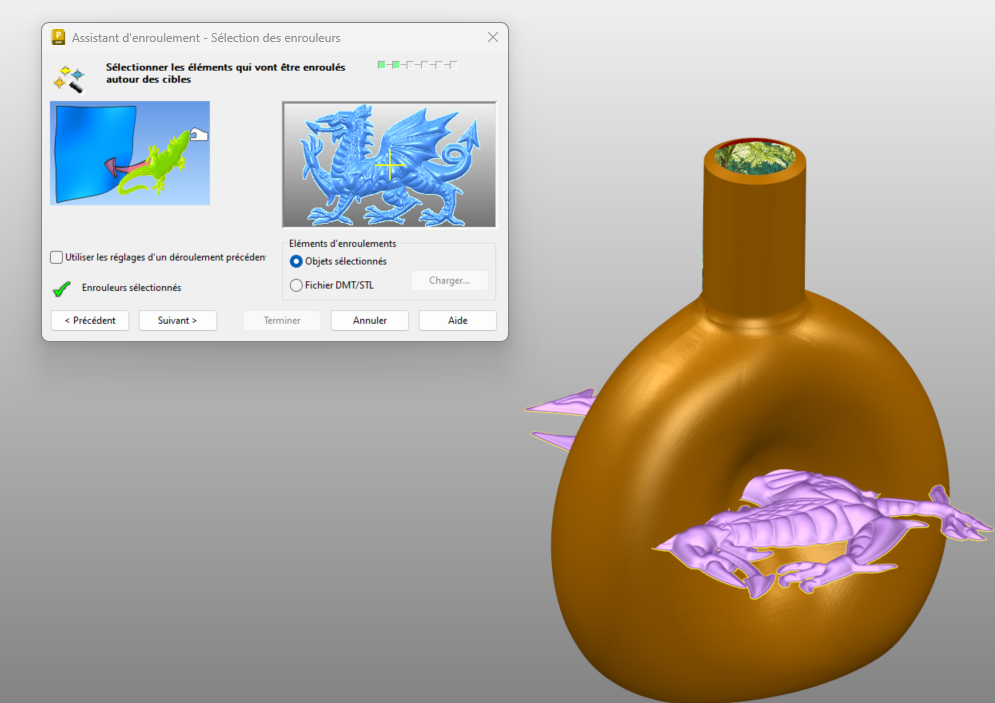Click the green check mark next to Enrouleurs sélectionnés
The image size is (995, 703).
(62, 289)
